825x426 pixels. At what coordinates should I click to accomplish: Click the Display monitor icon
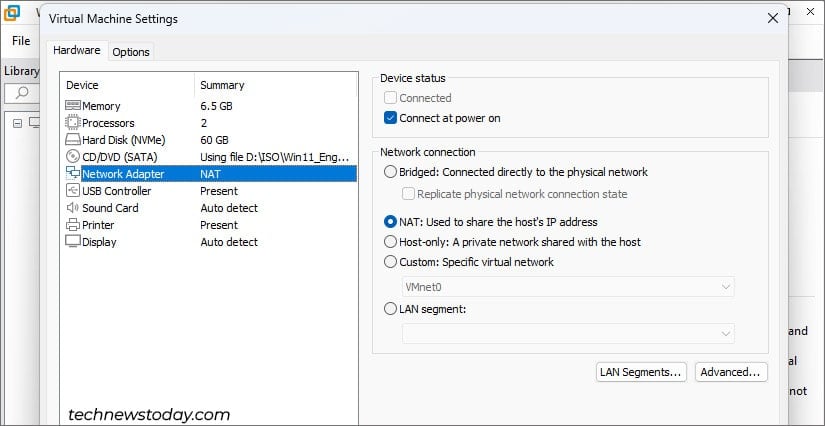click(x=73, y=242)
